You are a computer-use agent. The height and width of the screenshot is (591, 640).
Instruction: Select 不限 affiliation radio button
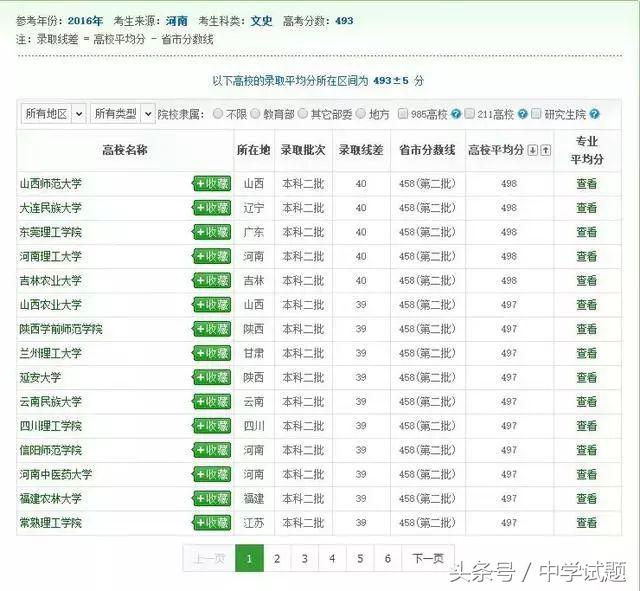click(x=218, y=114)
